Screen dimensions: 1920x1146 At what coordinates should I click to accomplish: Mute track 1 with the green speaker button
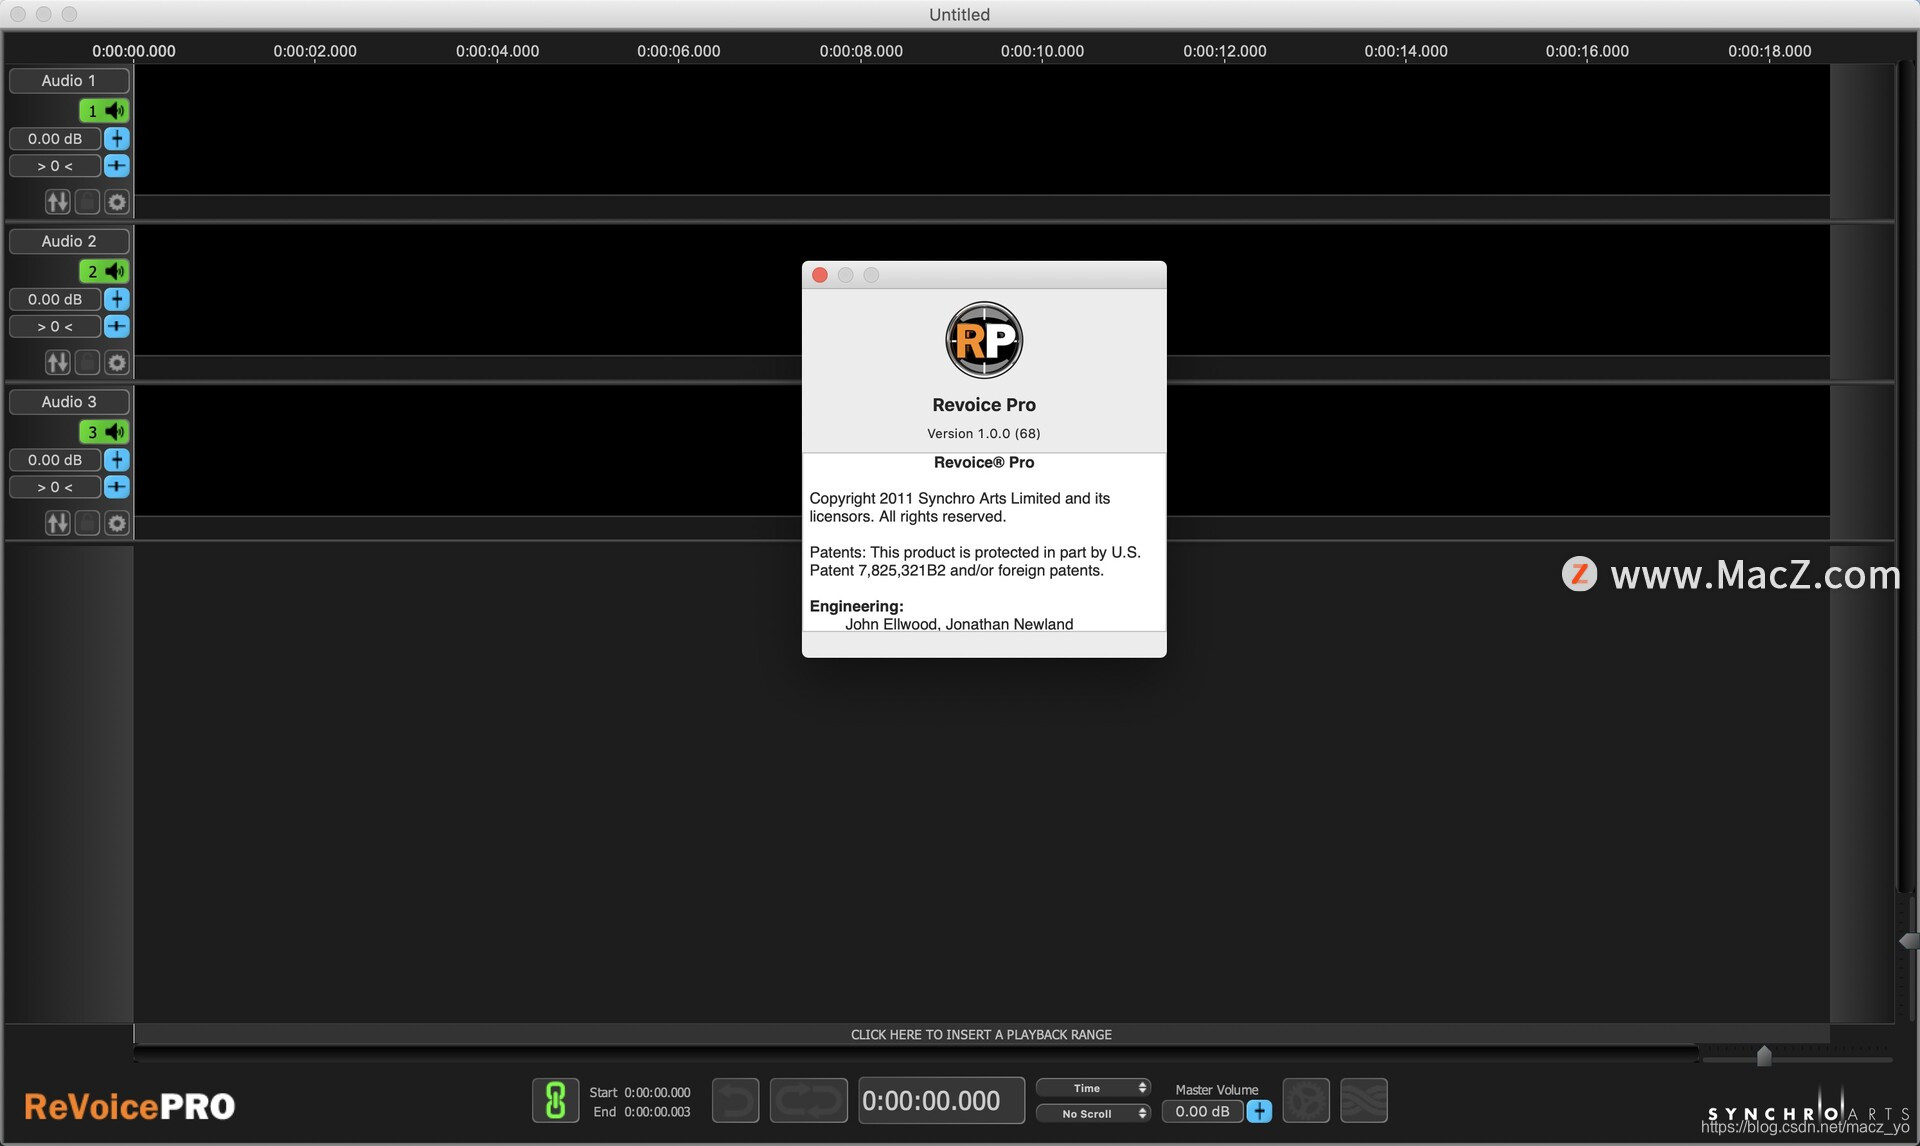click(x=104, y=111)
